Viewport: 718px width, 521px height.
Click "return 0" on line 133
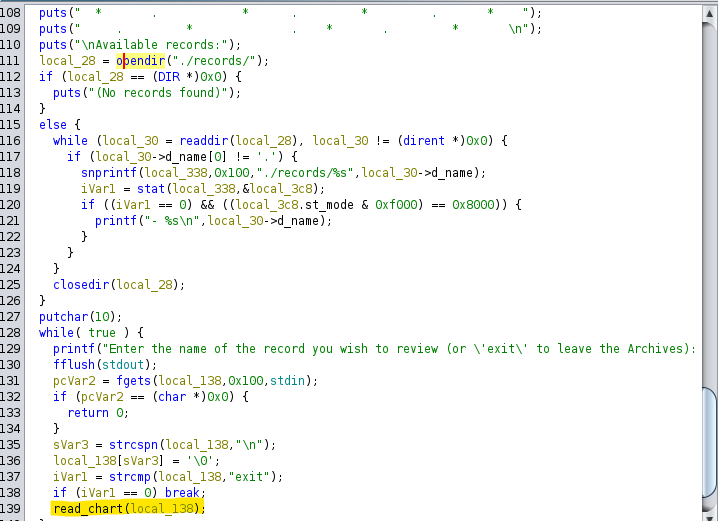click(x=95, y=413)
